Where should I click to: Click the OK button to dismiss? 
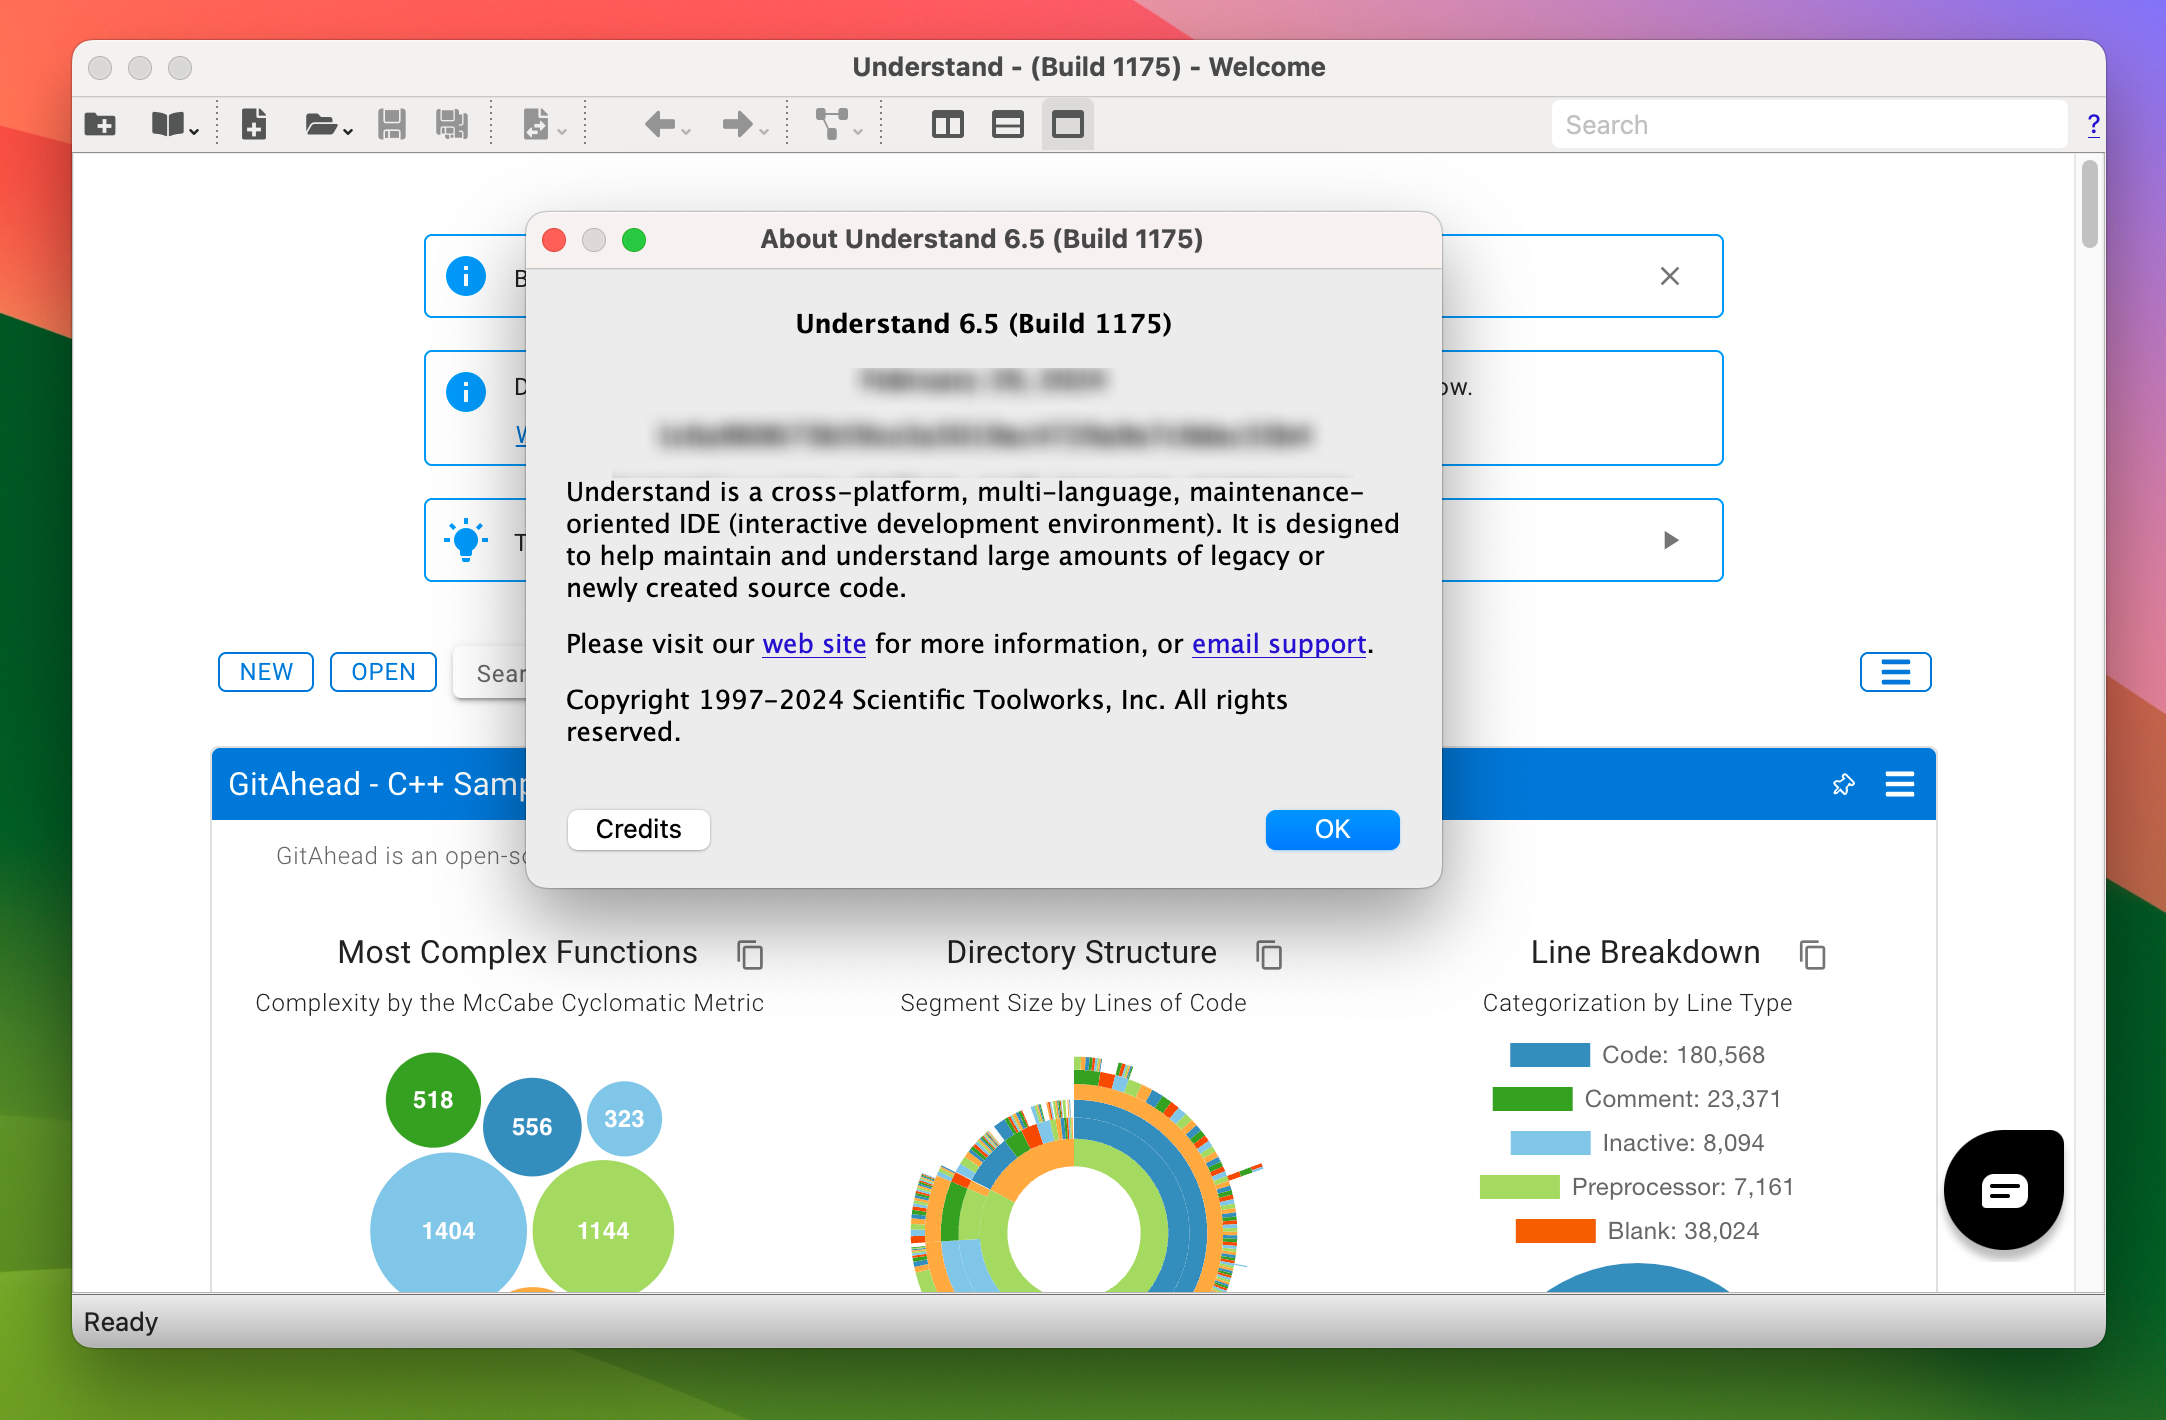[1331, 827]
